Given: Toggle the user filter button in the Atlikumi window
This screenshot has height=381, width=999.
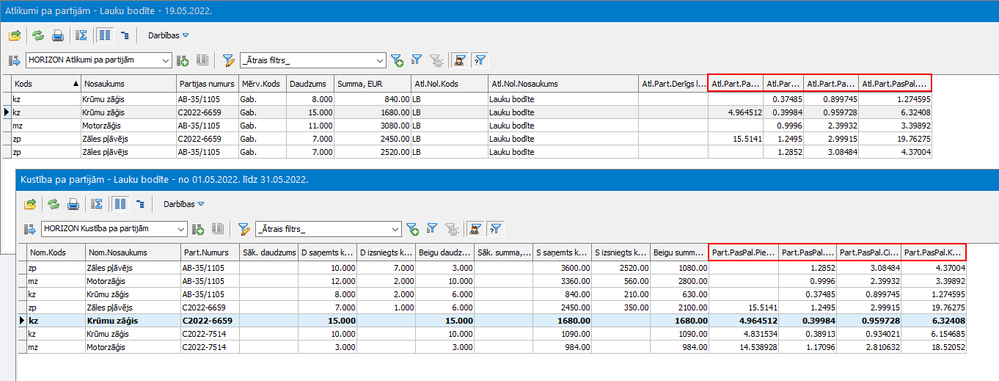Looking at the screenshot, I should [458, 61].
